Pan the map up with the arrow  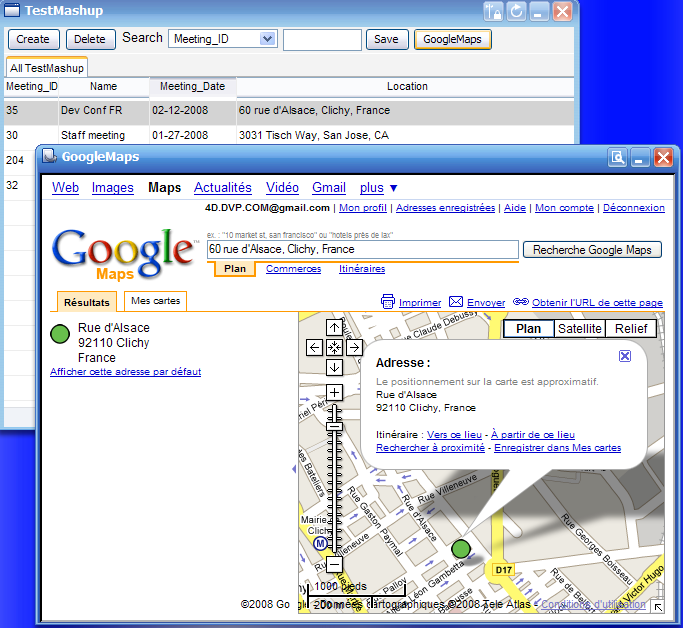pos(334,328)
